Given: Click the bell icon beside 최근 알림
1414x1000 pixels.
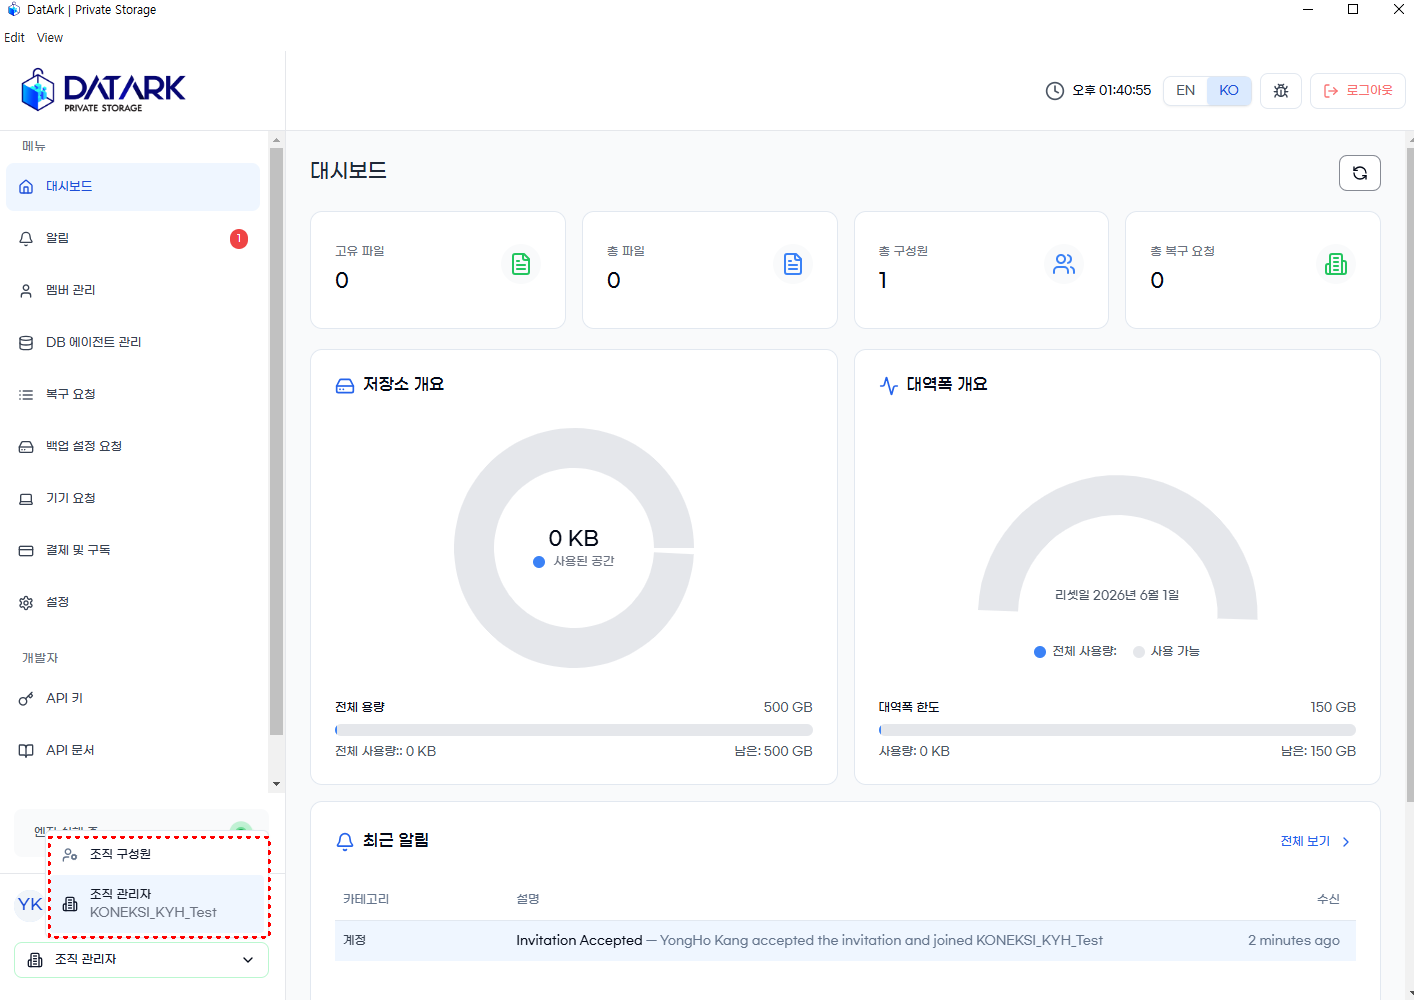Looking at the screenshot, I should (345, 842).
